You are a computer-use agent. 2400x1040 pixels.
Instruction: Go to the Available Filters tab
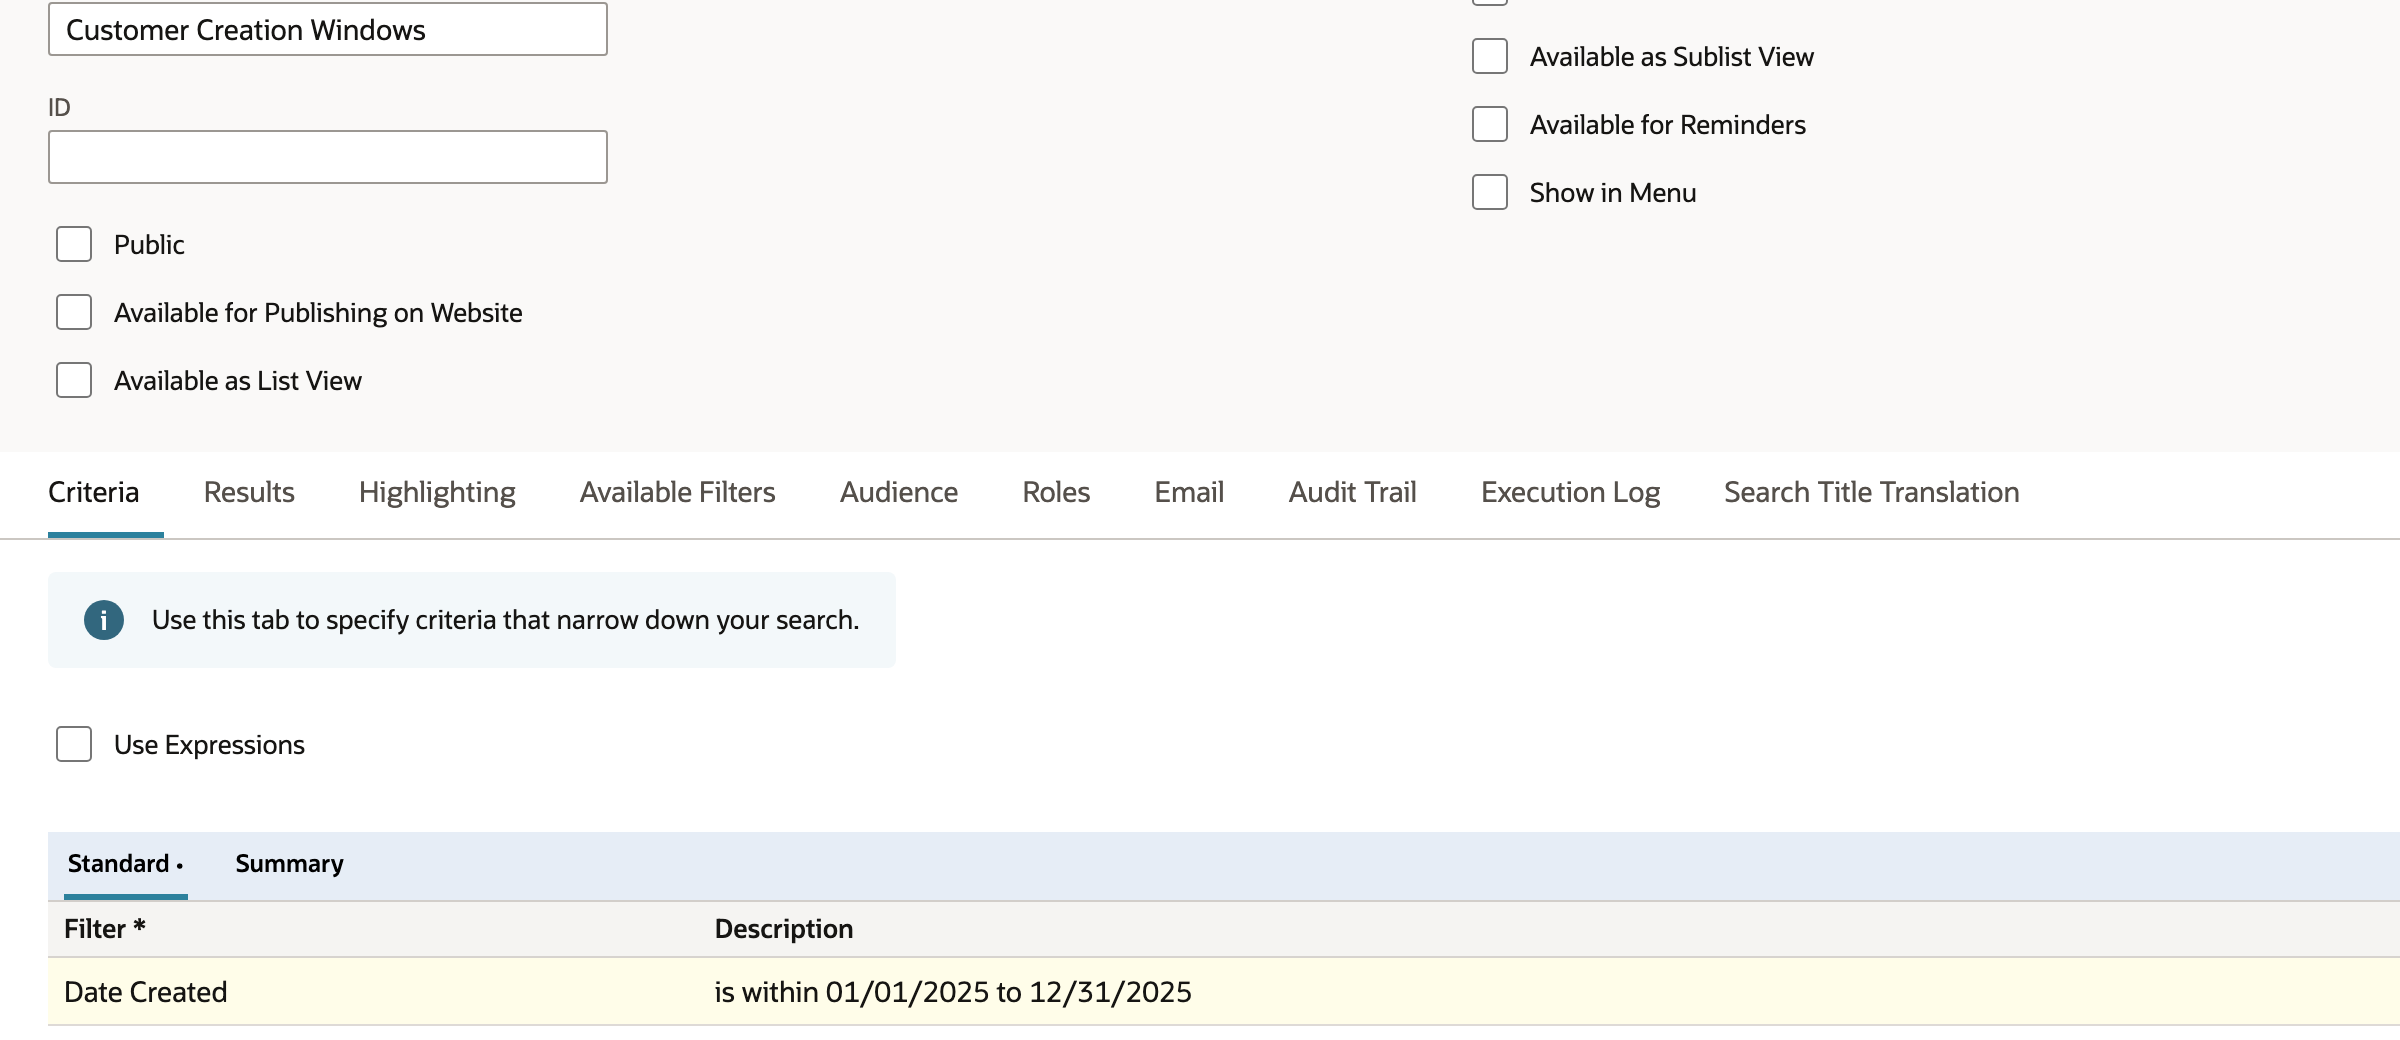678,492
